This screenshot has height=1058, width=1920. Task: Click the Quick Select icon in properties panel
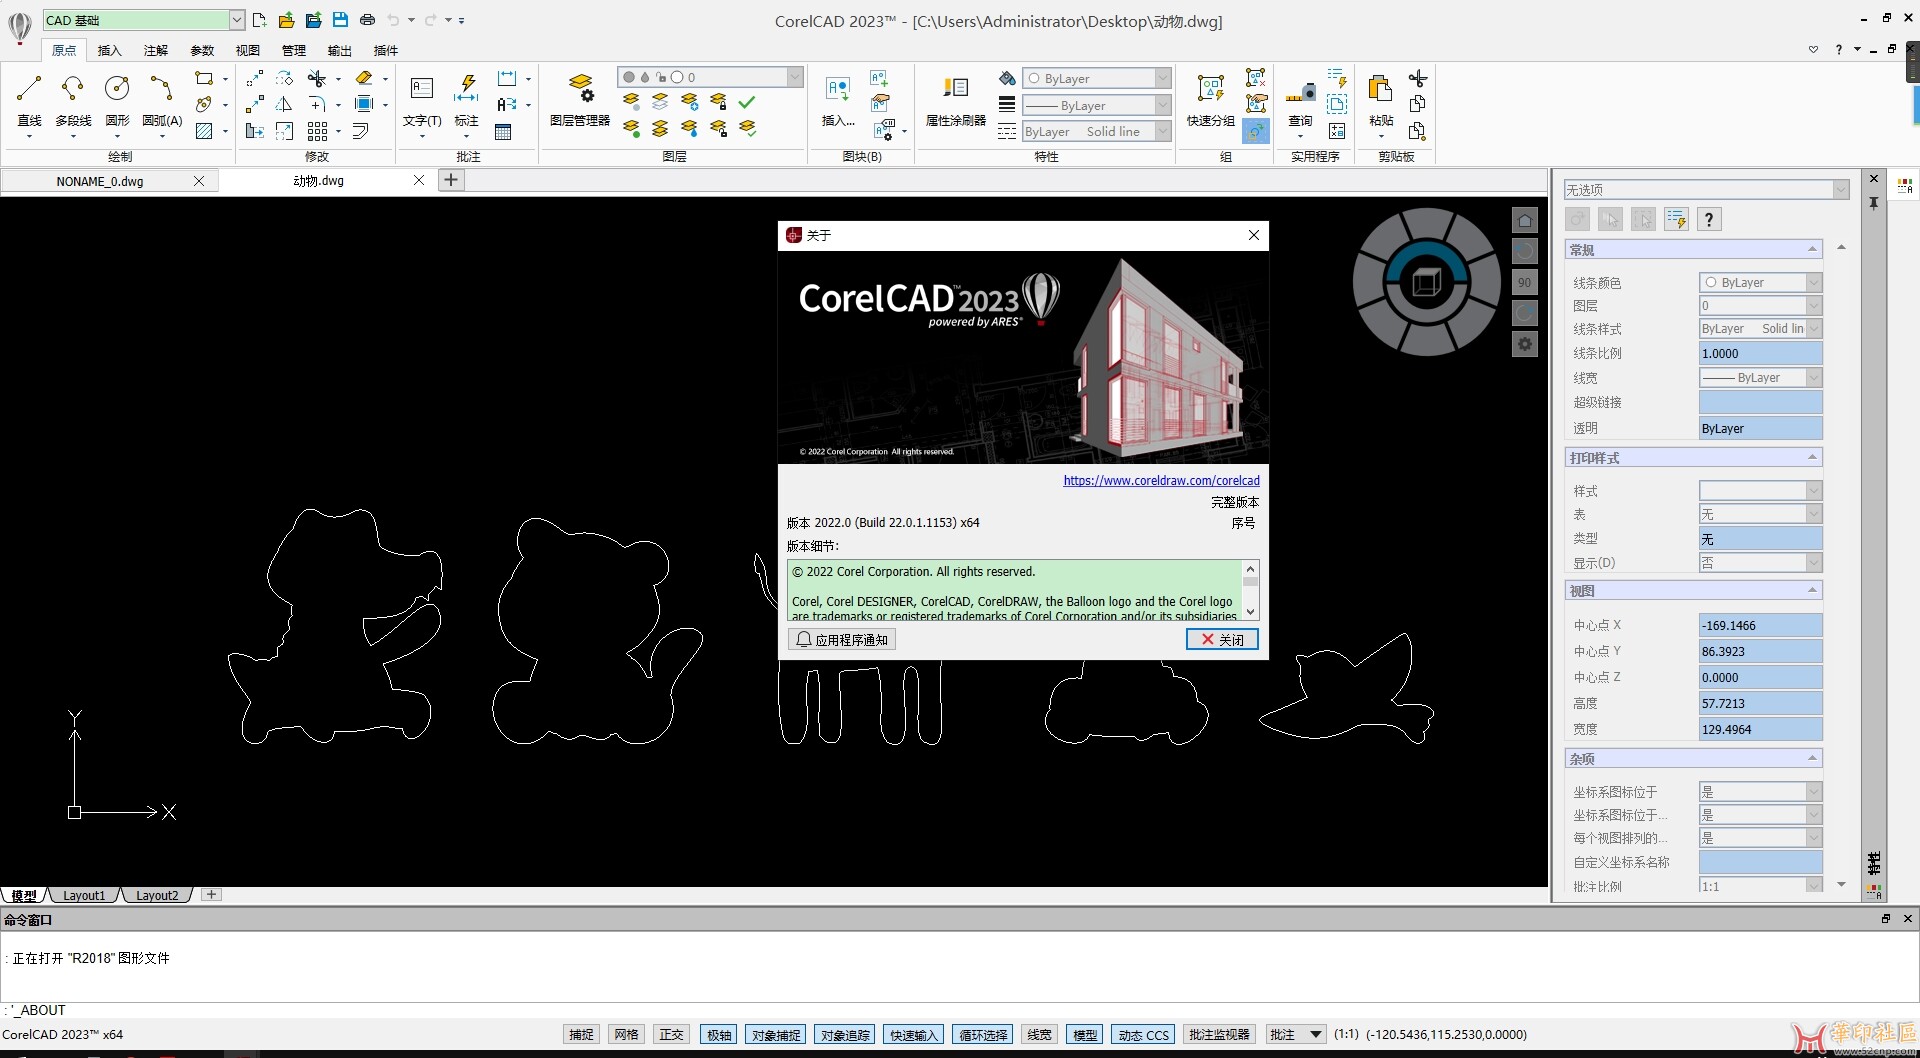[1677, 220]
